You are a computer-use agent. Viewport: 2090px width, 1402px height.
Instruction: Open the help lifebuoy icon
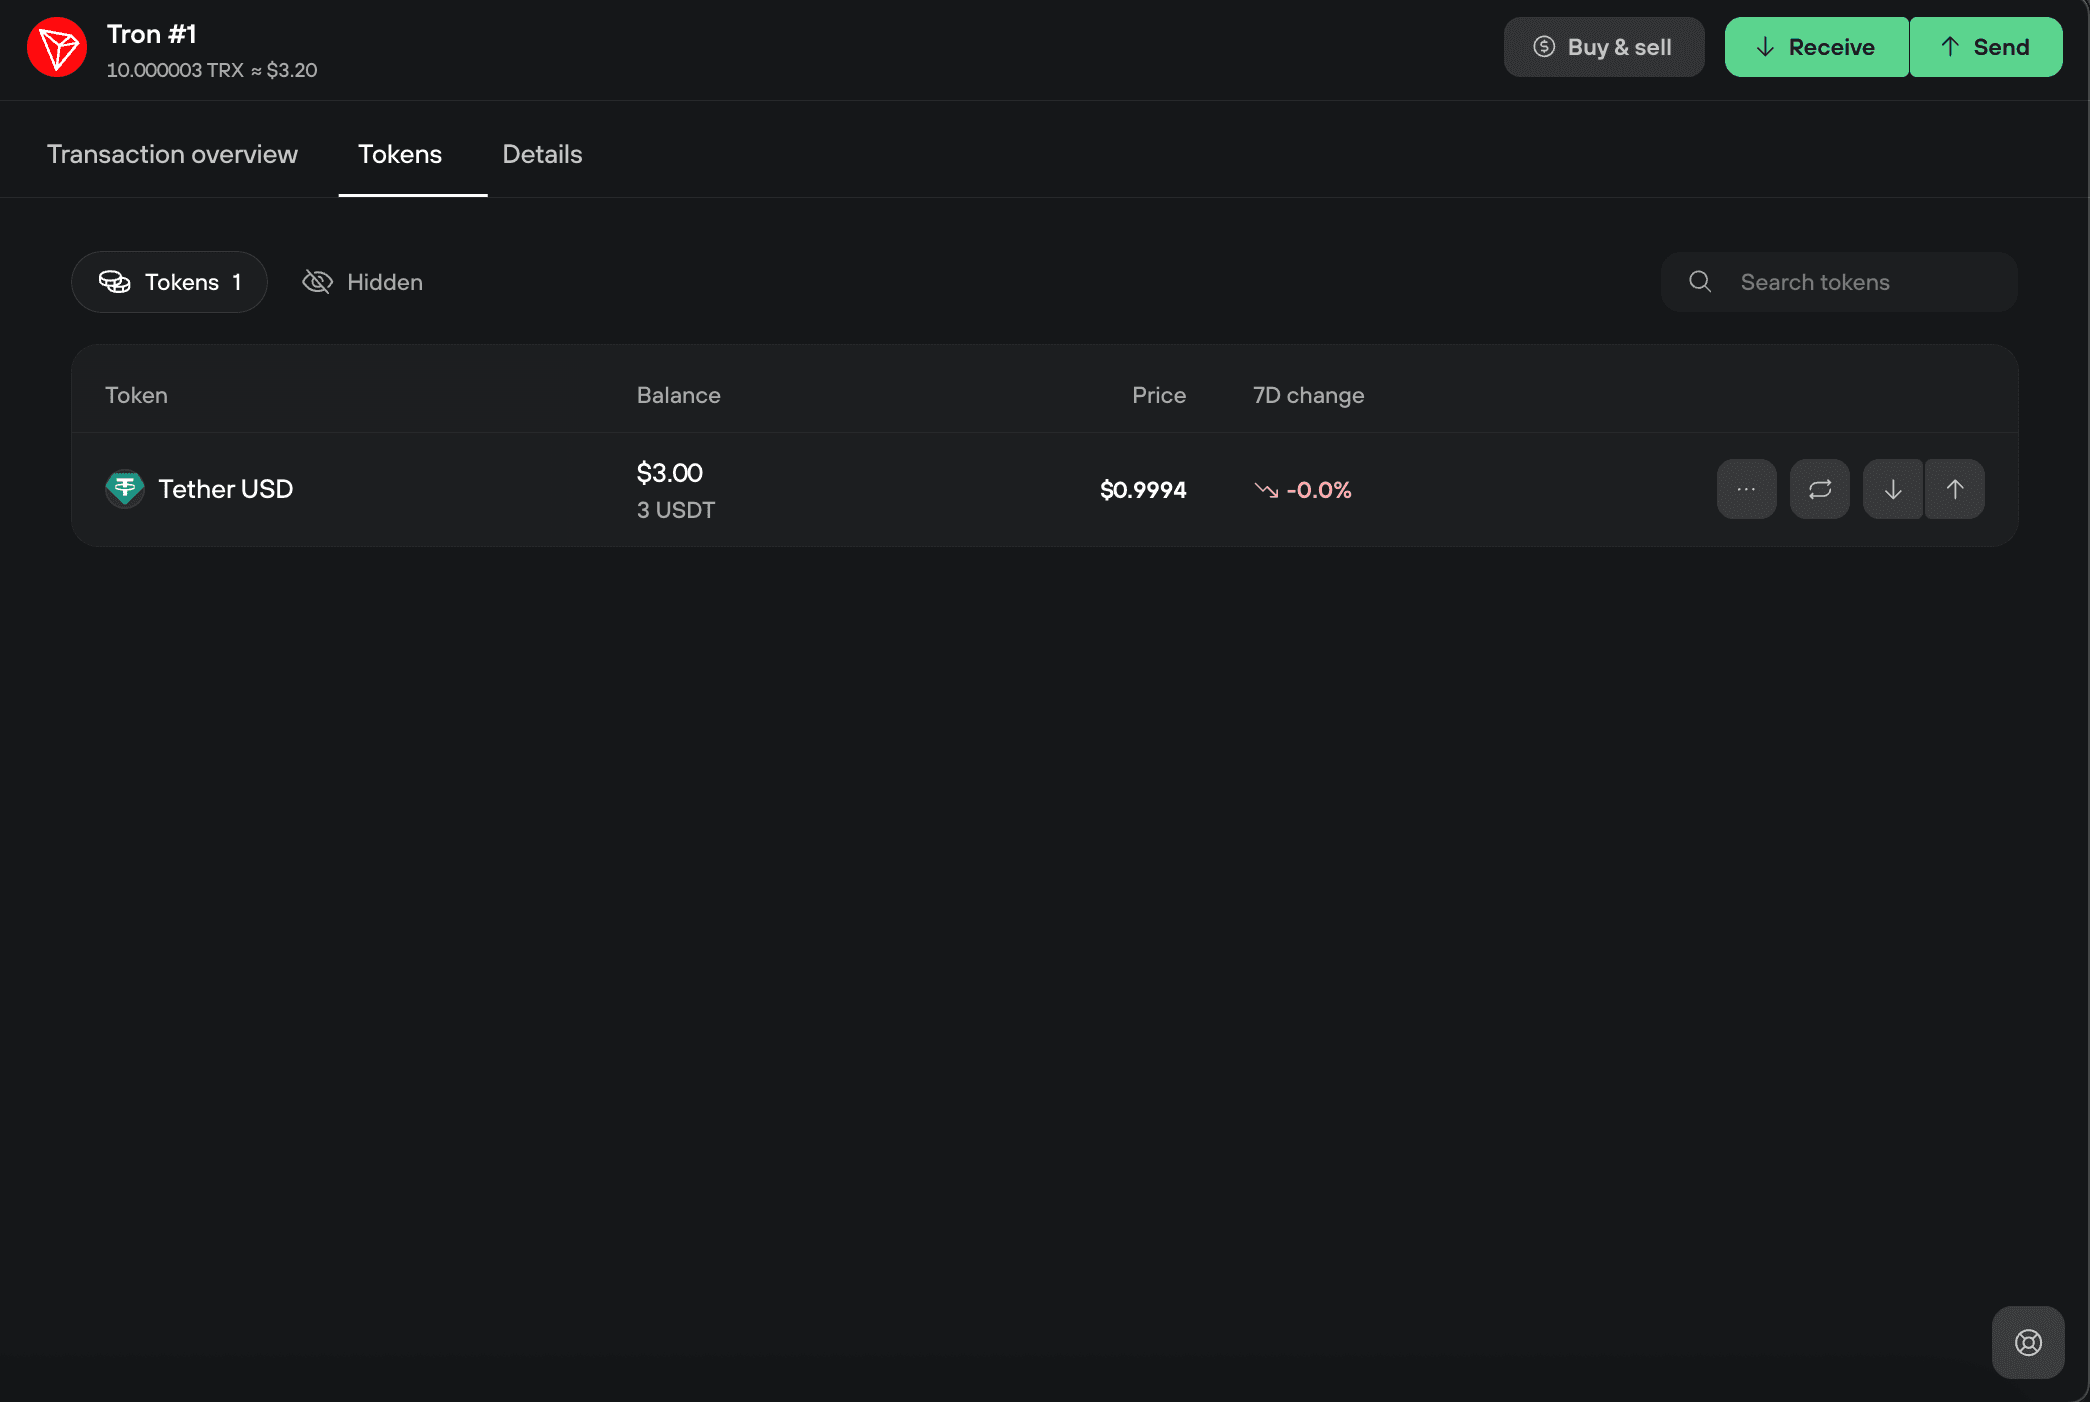tap(2028, 1342)
